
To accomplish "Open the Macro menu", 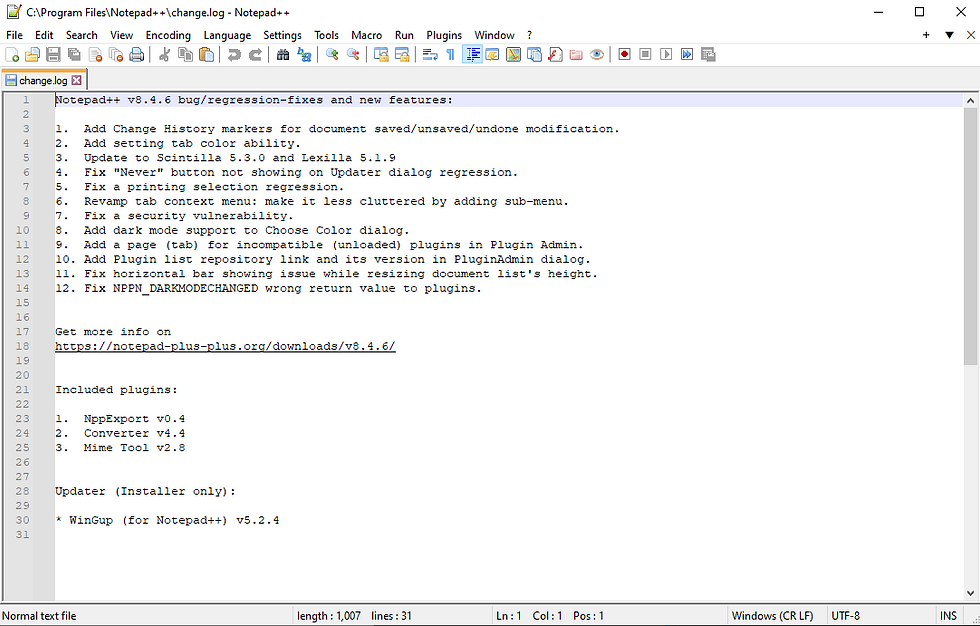I will click(x=366, y=35).
